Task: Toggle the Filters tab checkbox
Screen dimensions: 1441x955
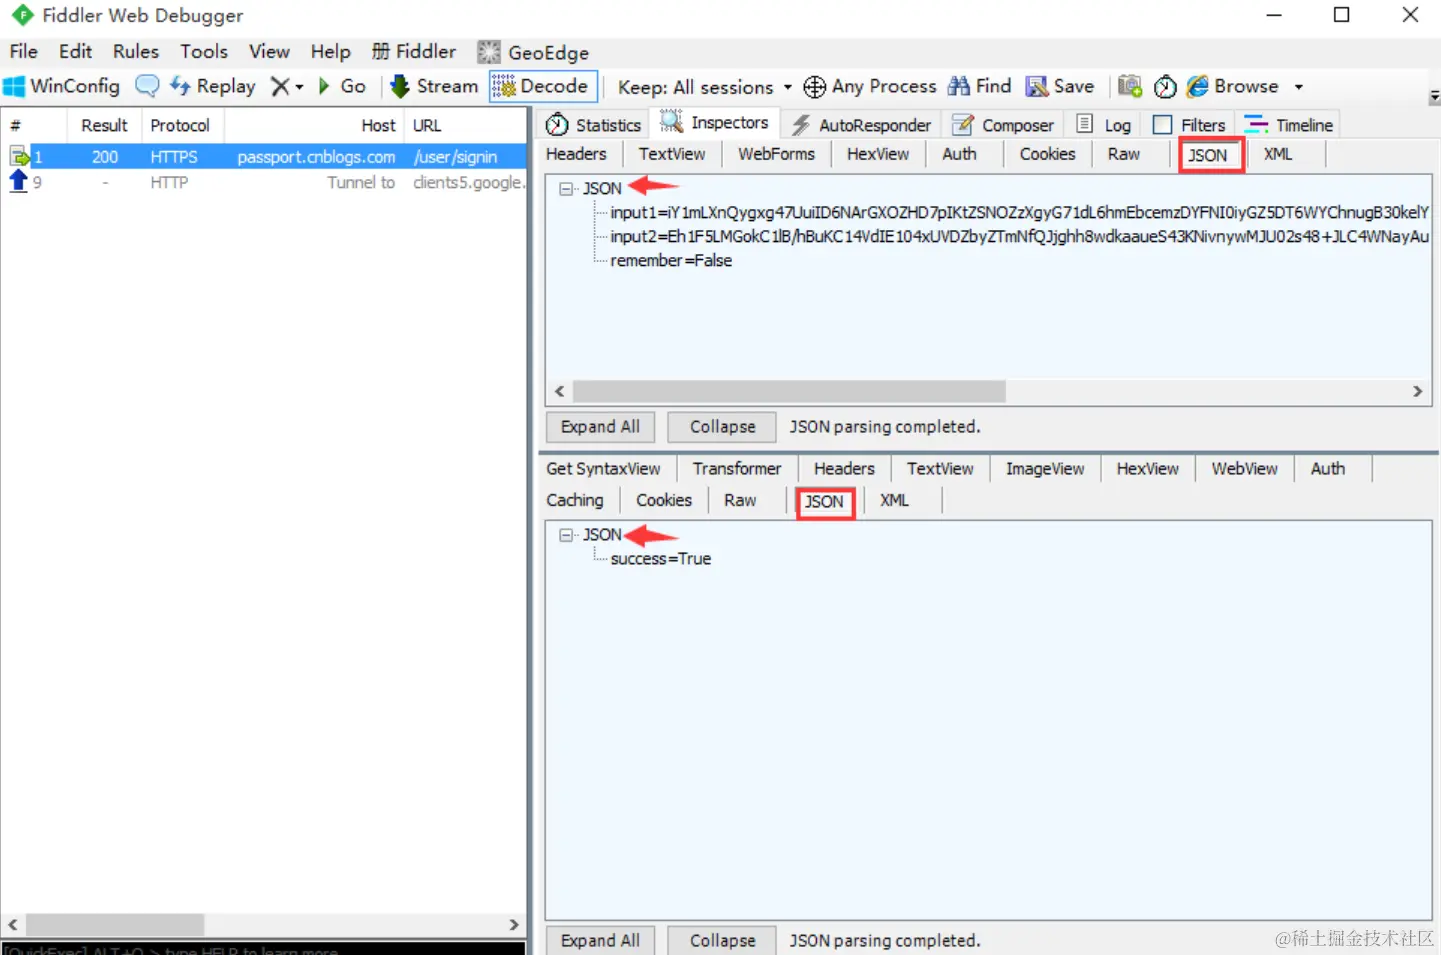Action: coord(1162,125)
